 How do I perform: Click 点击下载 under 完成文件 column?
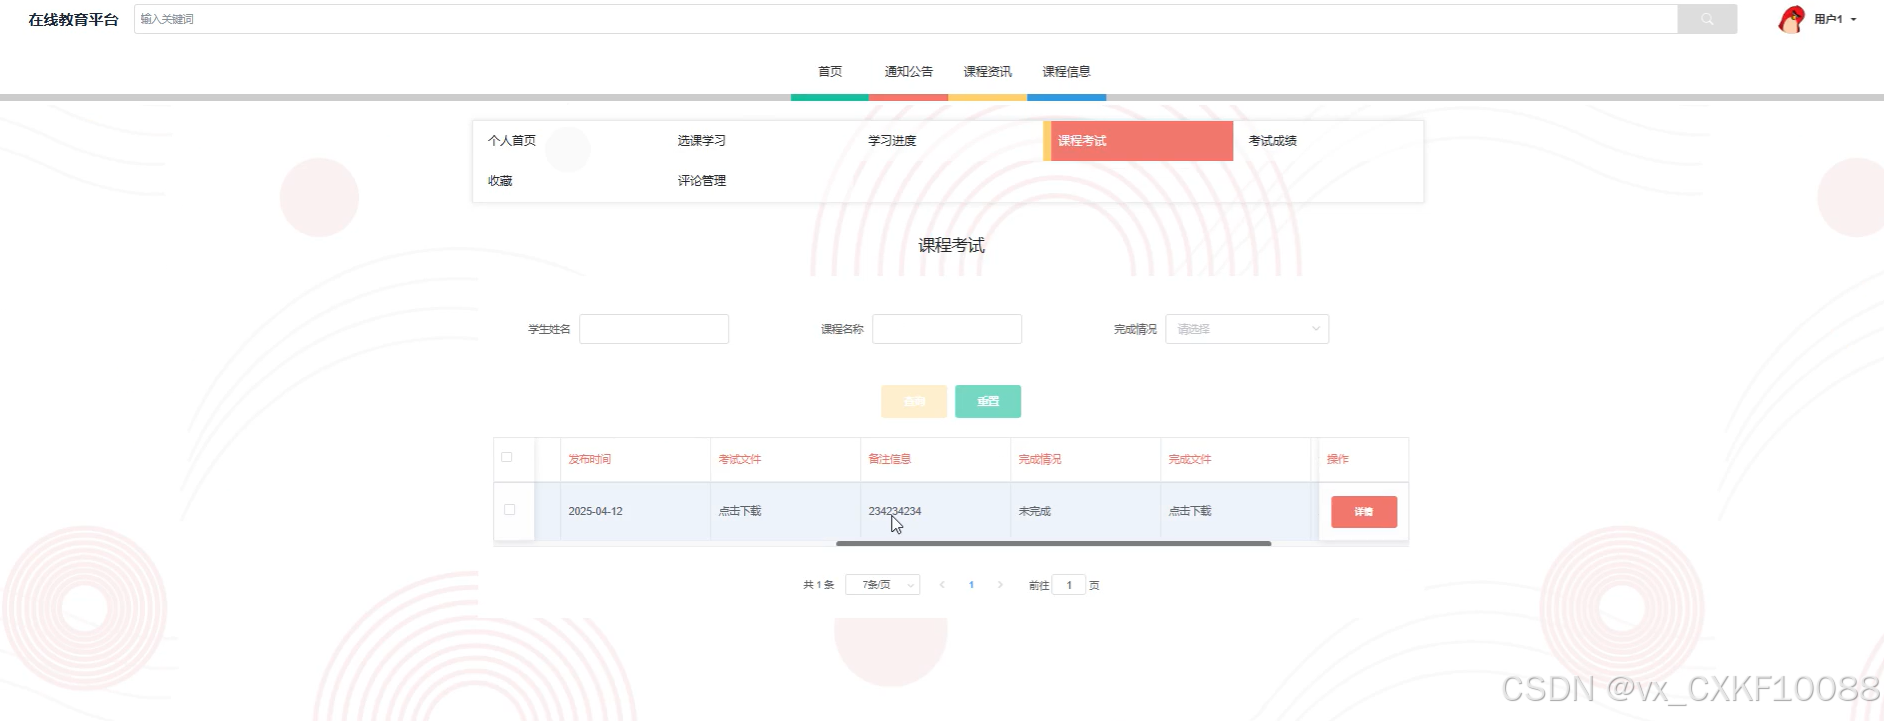(x=1190, y=511)
